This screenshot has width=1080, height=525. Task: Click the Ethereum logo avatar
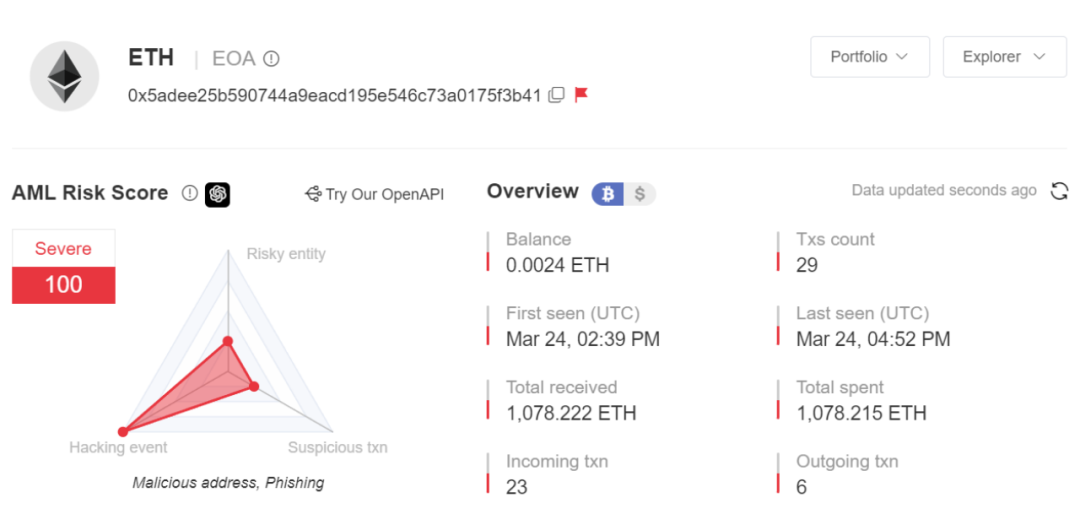pyautogui.click(x=65, y=76)
